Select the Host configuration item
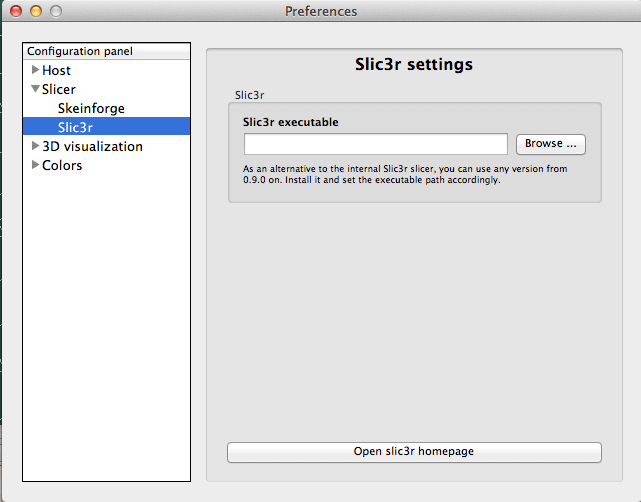The height and width of the screenshot is (502, 641). pos(56,71)
